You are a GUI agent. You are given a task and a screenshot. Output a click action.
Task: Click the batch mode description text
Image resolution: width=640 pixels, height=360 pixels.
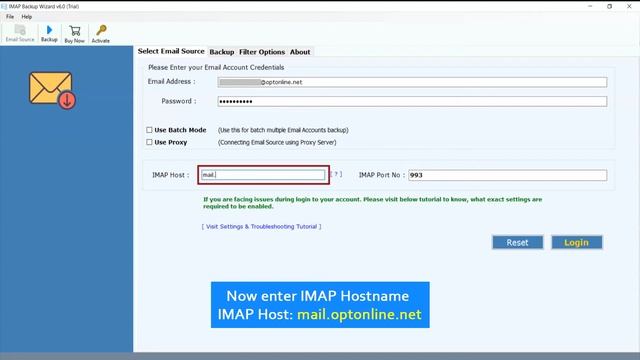pyautogui.click(x=283, y=130)
